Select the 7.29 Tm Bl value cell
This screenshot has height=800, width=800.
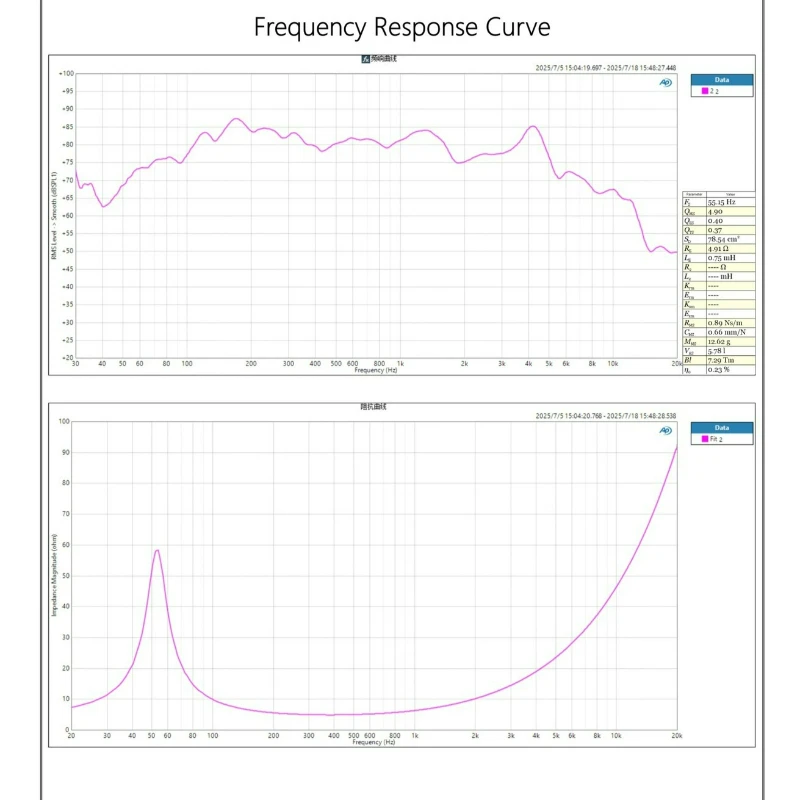click(731, 360)
